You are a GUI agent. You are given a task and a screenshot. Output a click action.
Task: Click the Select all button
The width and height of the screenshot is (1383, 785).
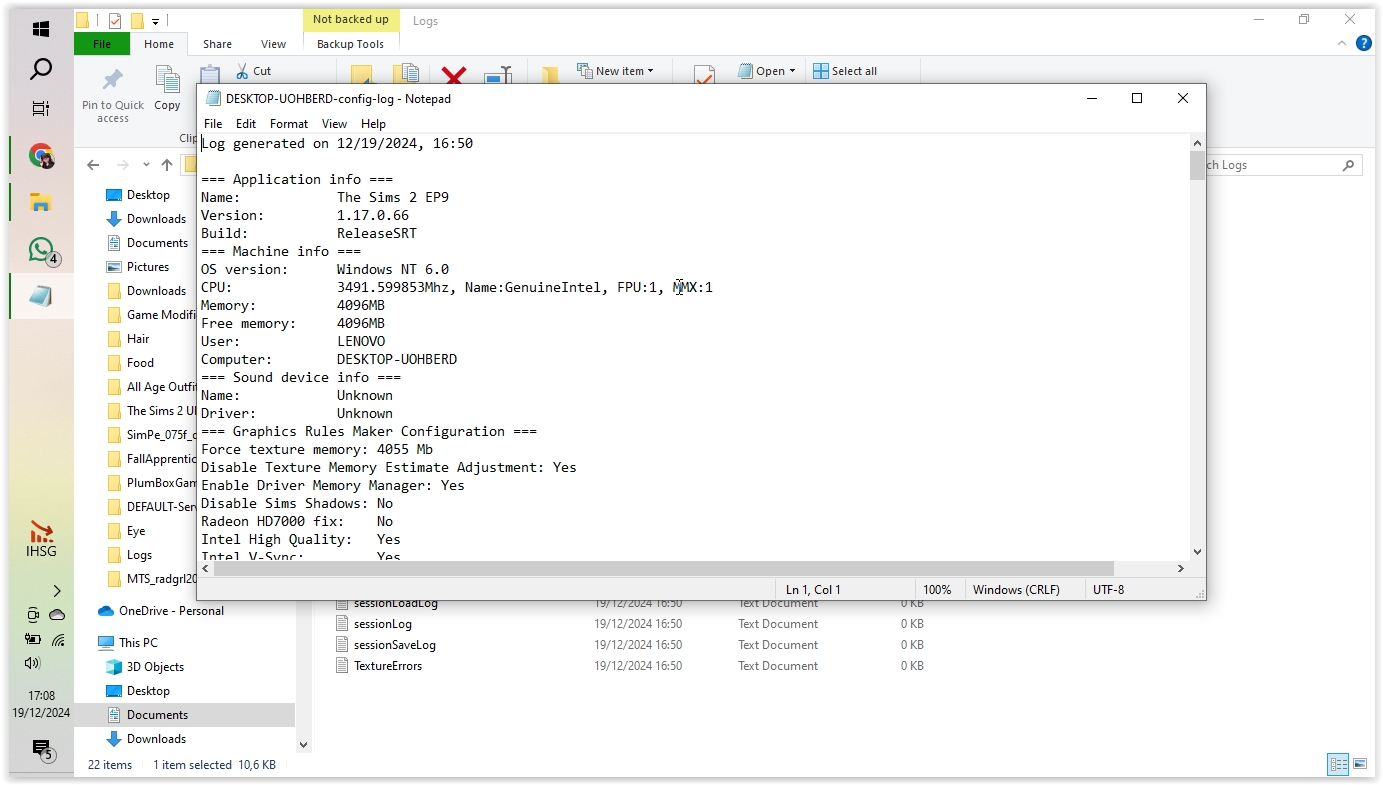tap(845, 71)
